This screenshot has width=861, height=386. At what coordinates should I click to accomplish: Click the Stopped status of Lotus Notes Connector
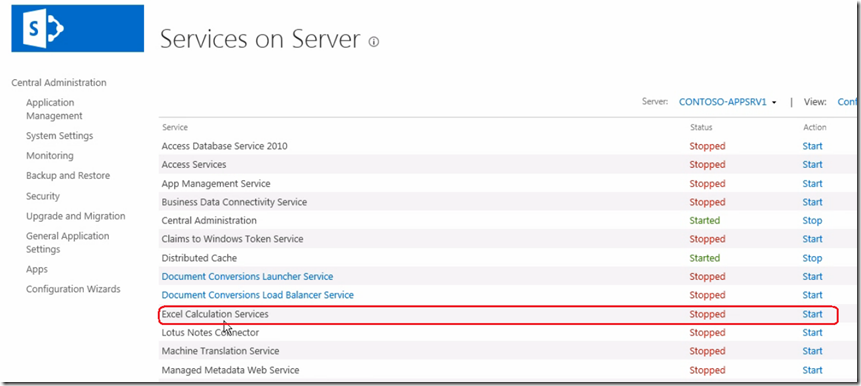point(707,333)
